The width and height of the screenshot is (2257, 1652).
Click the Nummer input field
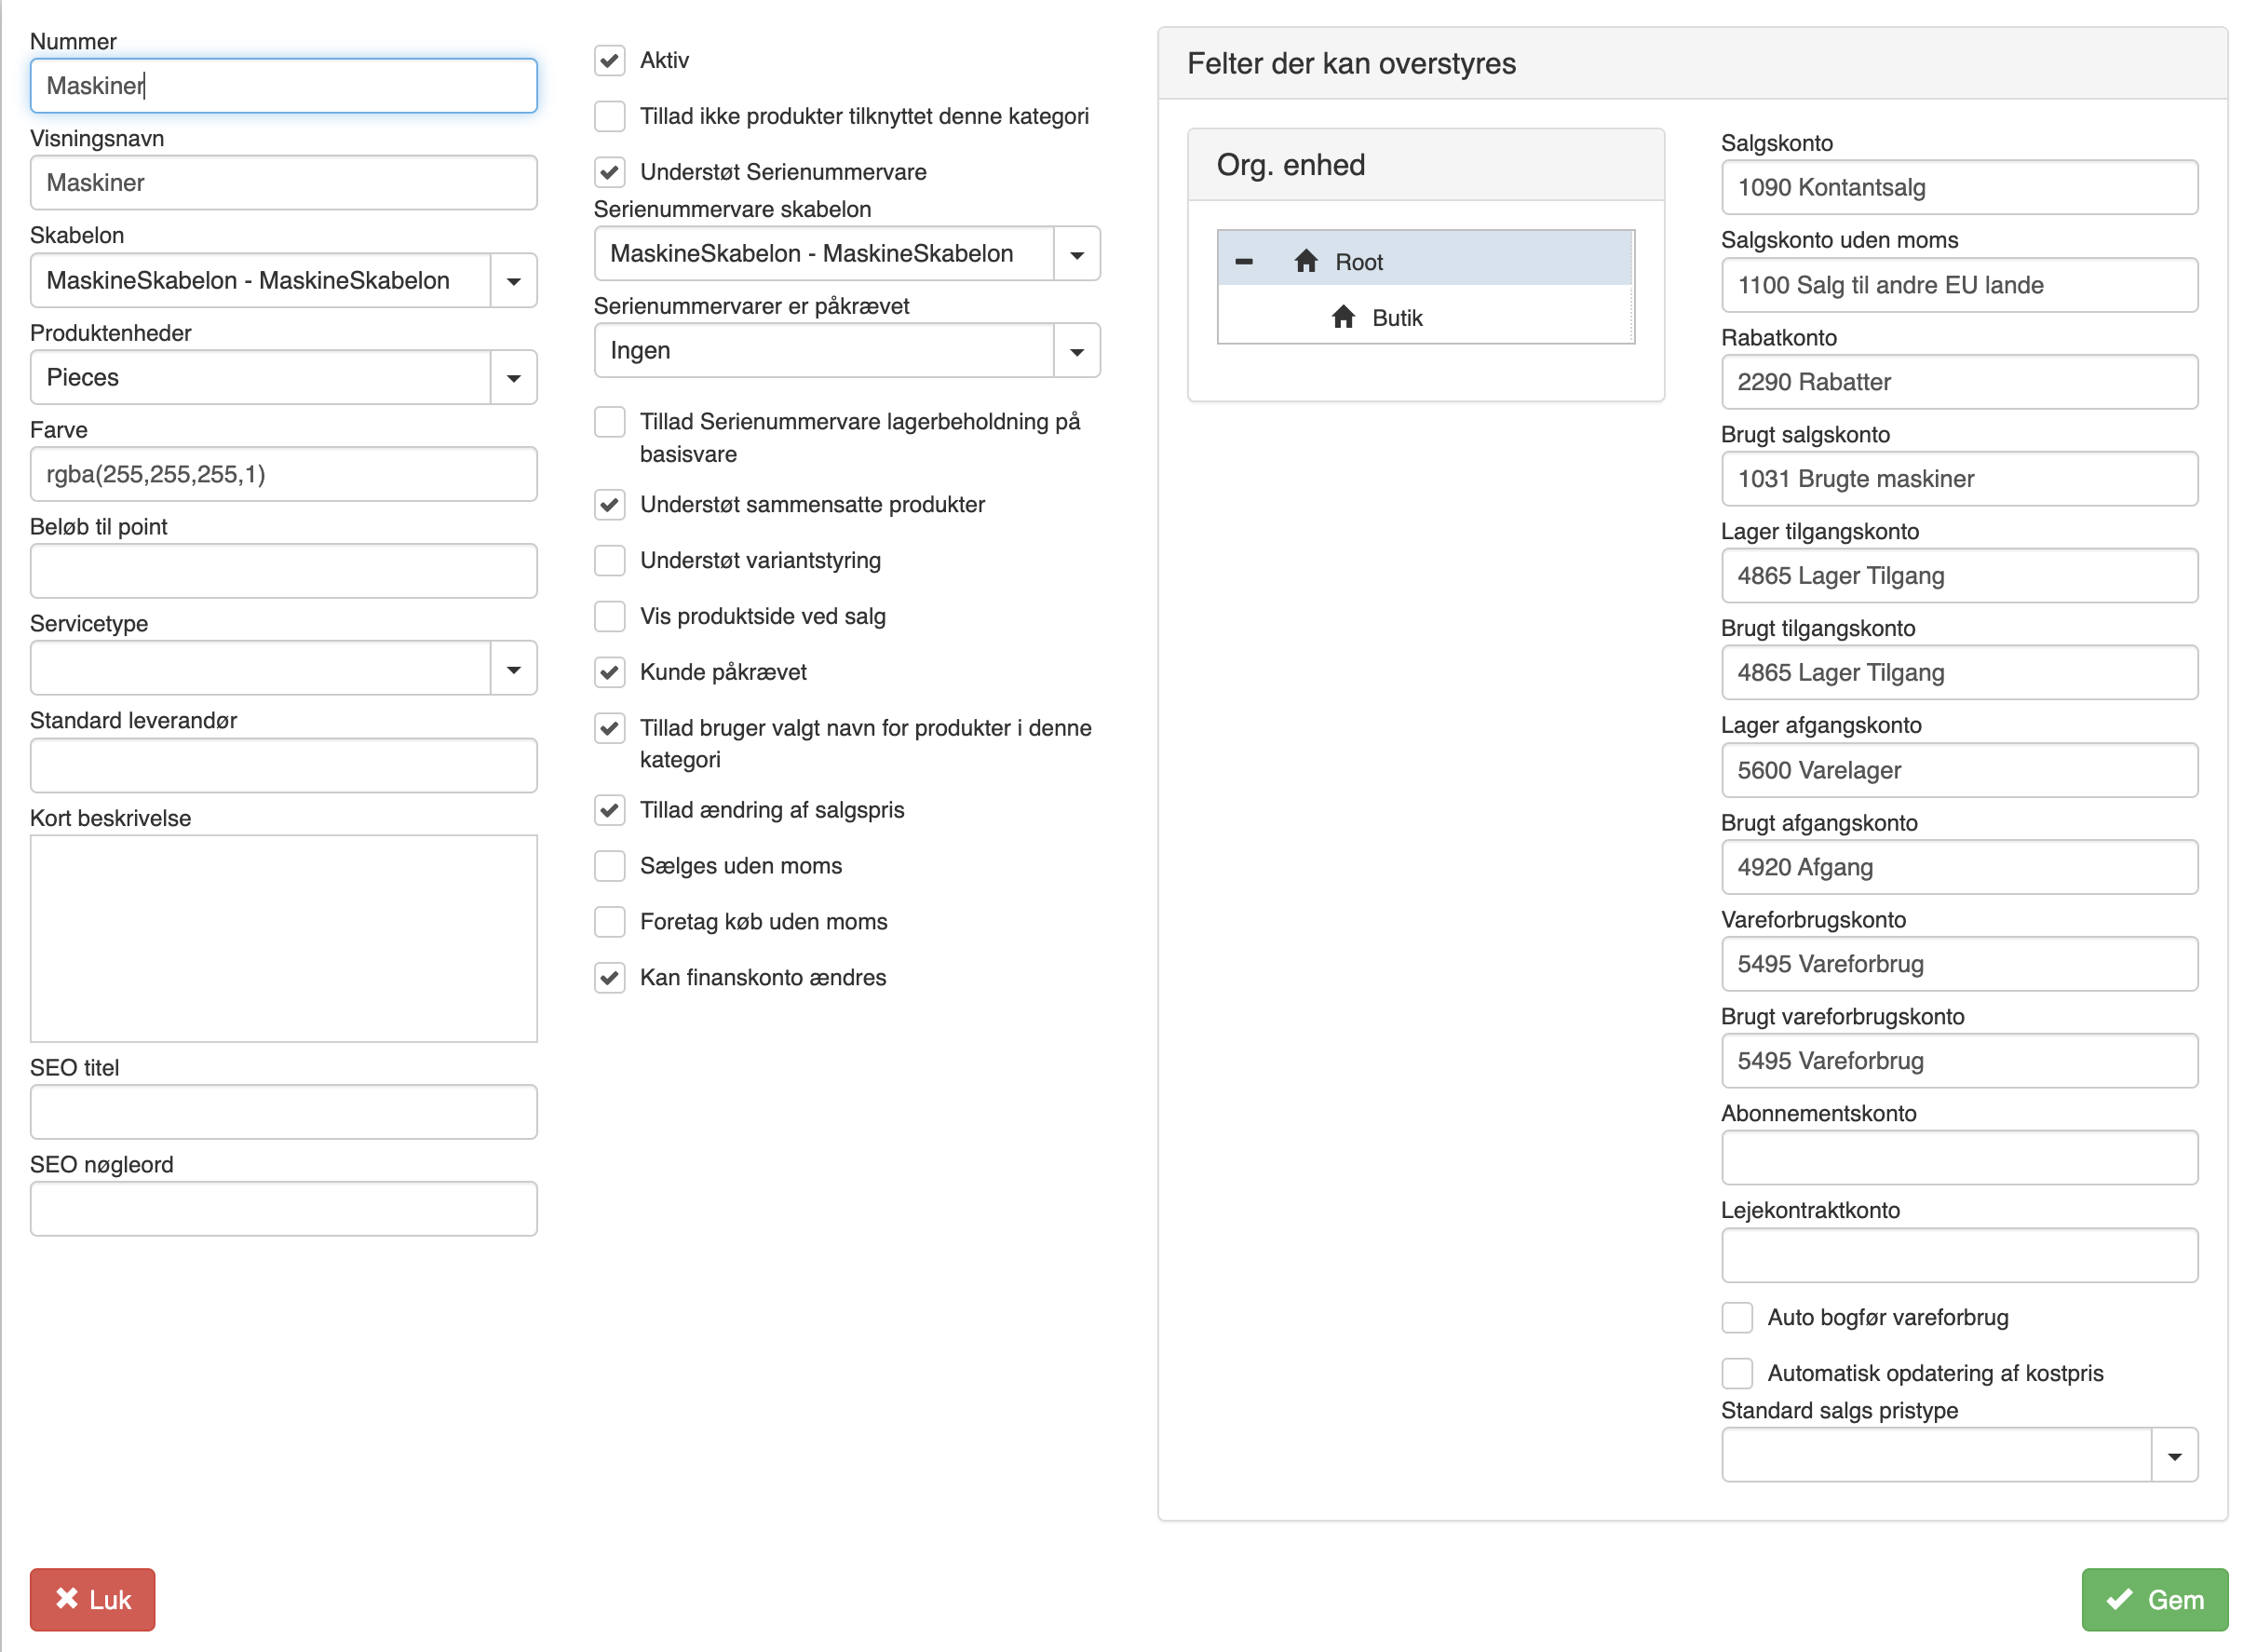click(284, 86)
